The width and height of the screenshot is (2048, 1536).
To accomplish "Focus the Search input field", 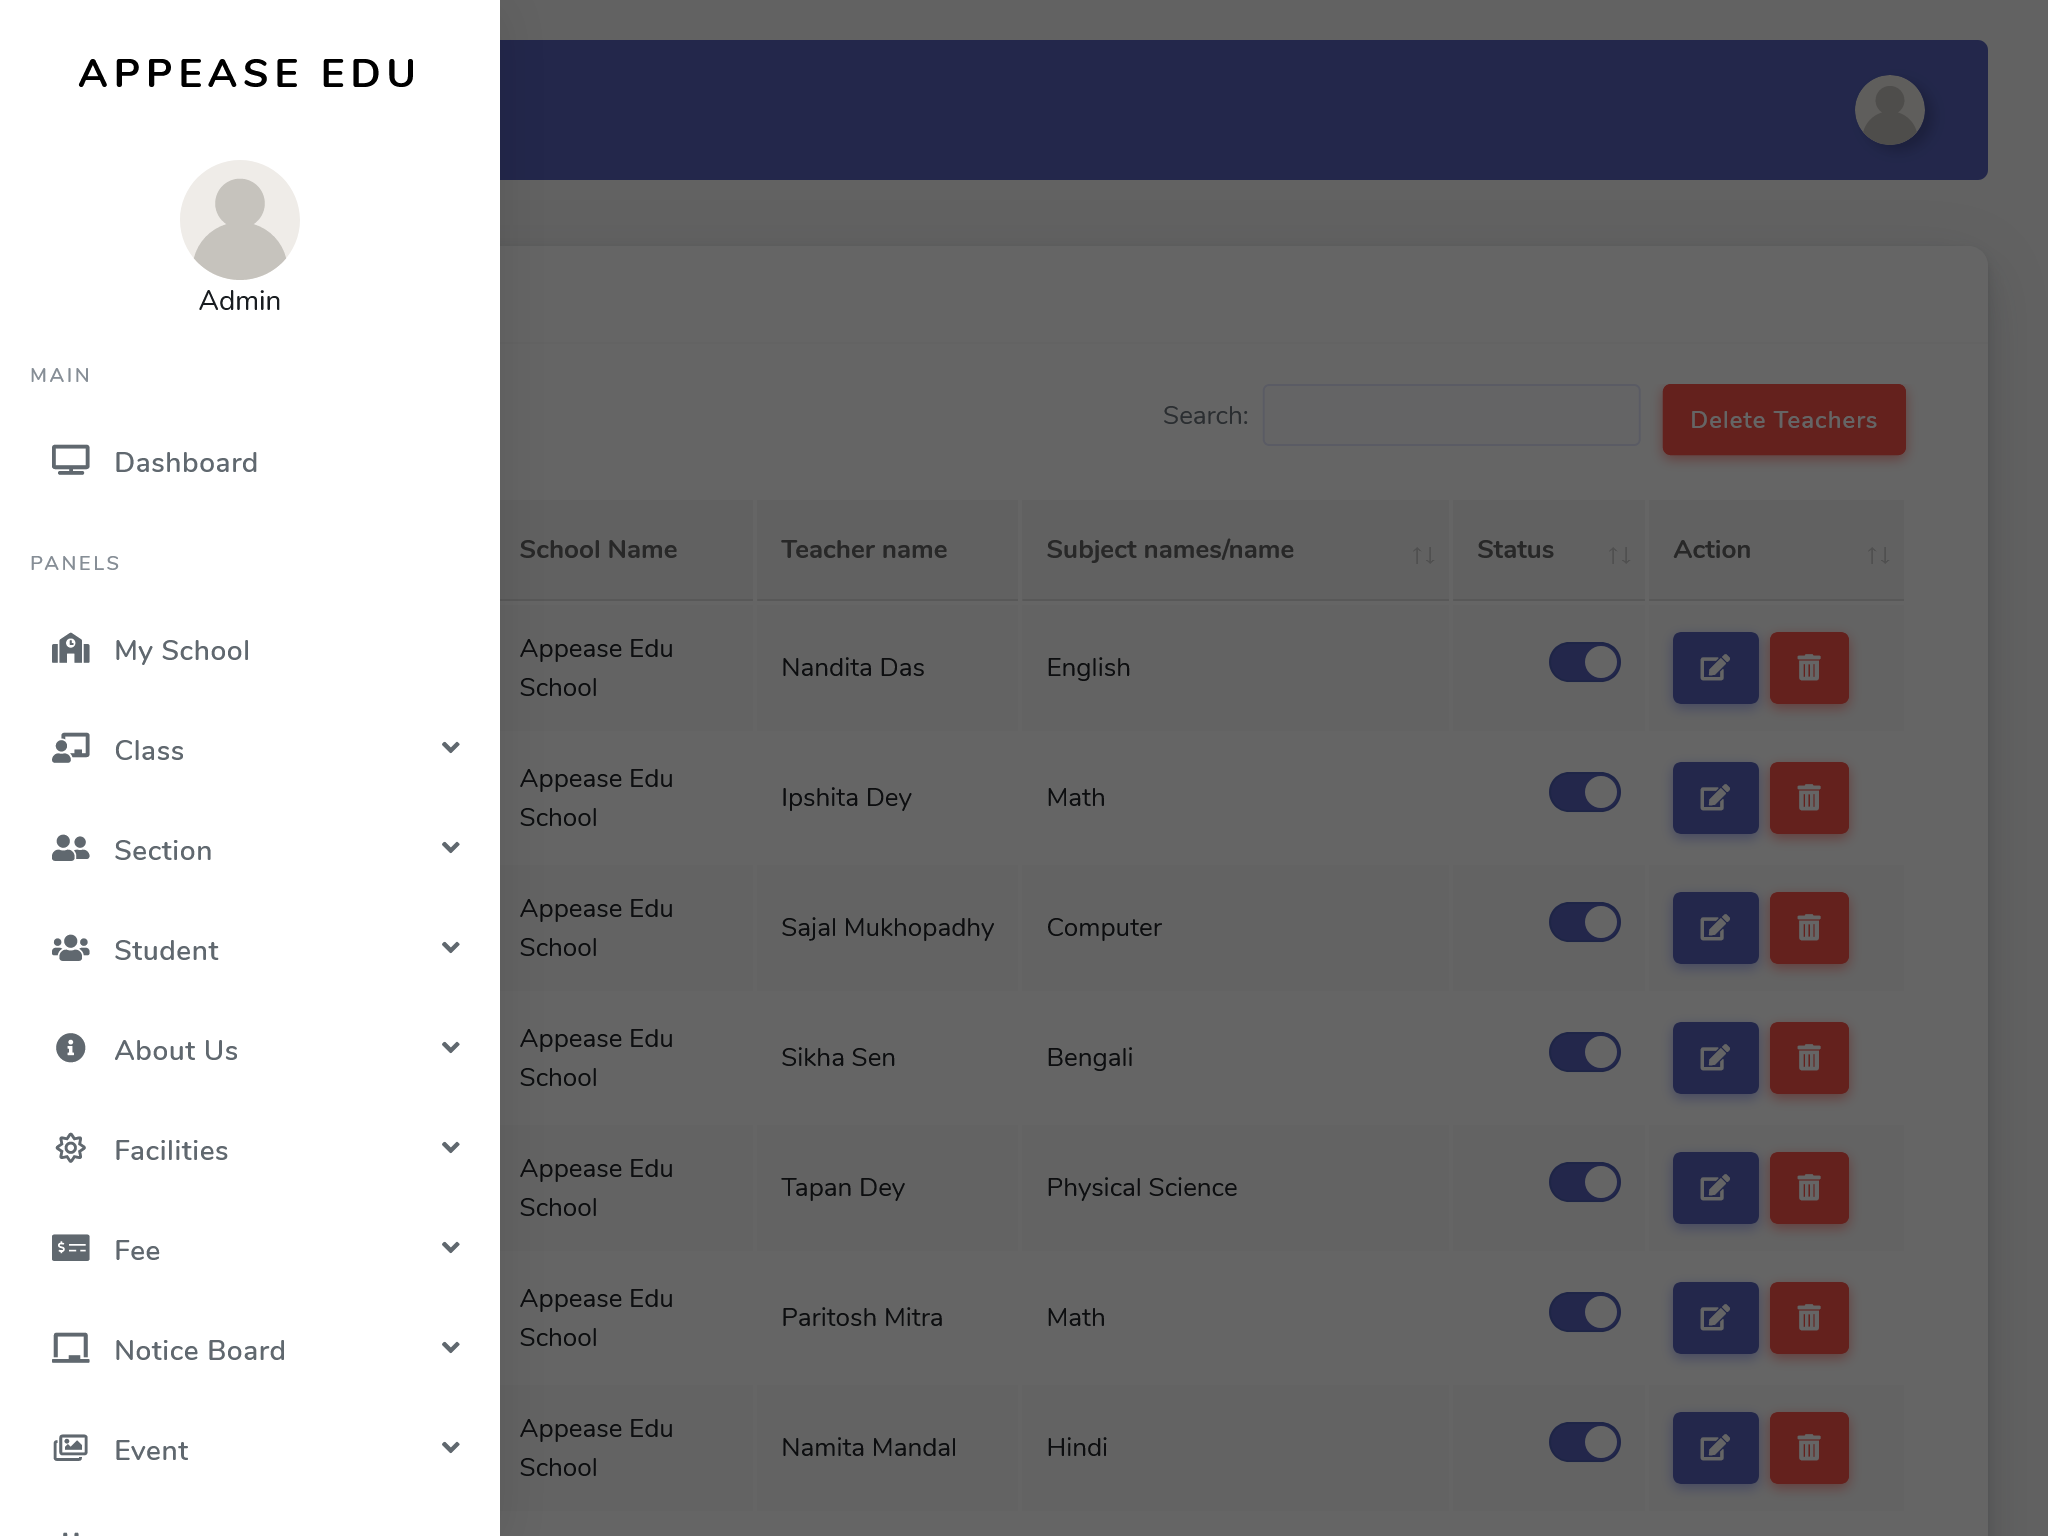I will tap(1450, 415).
